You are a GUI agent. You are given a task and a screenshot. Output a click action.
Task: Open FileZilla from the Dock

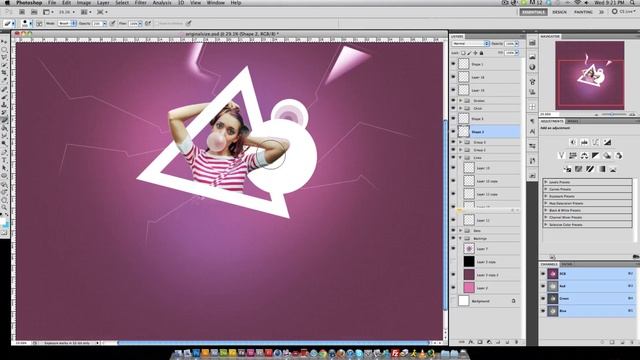395,353
